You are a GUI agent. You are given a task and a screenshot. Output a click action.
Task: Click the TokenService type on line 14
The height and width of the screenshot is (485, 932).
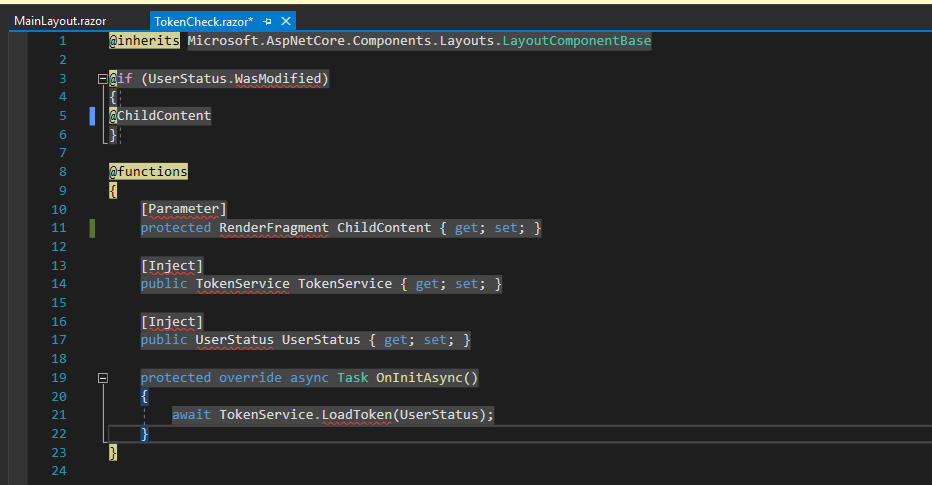(x=243, y=284)
